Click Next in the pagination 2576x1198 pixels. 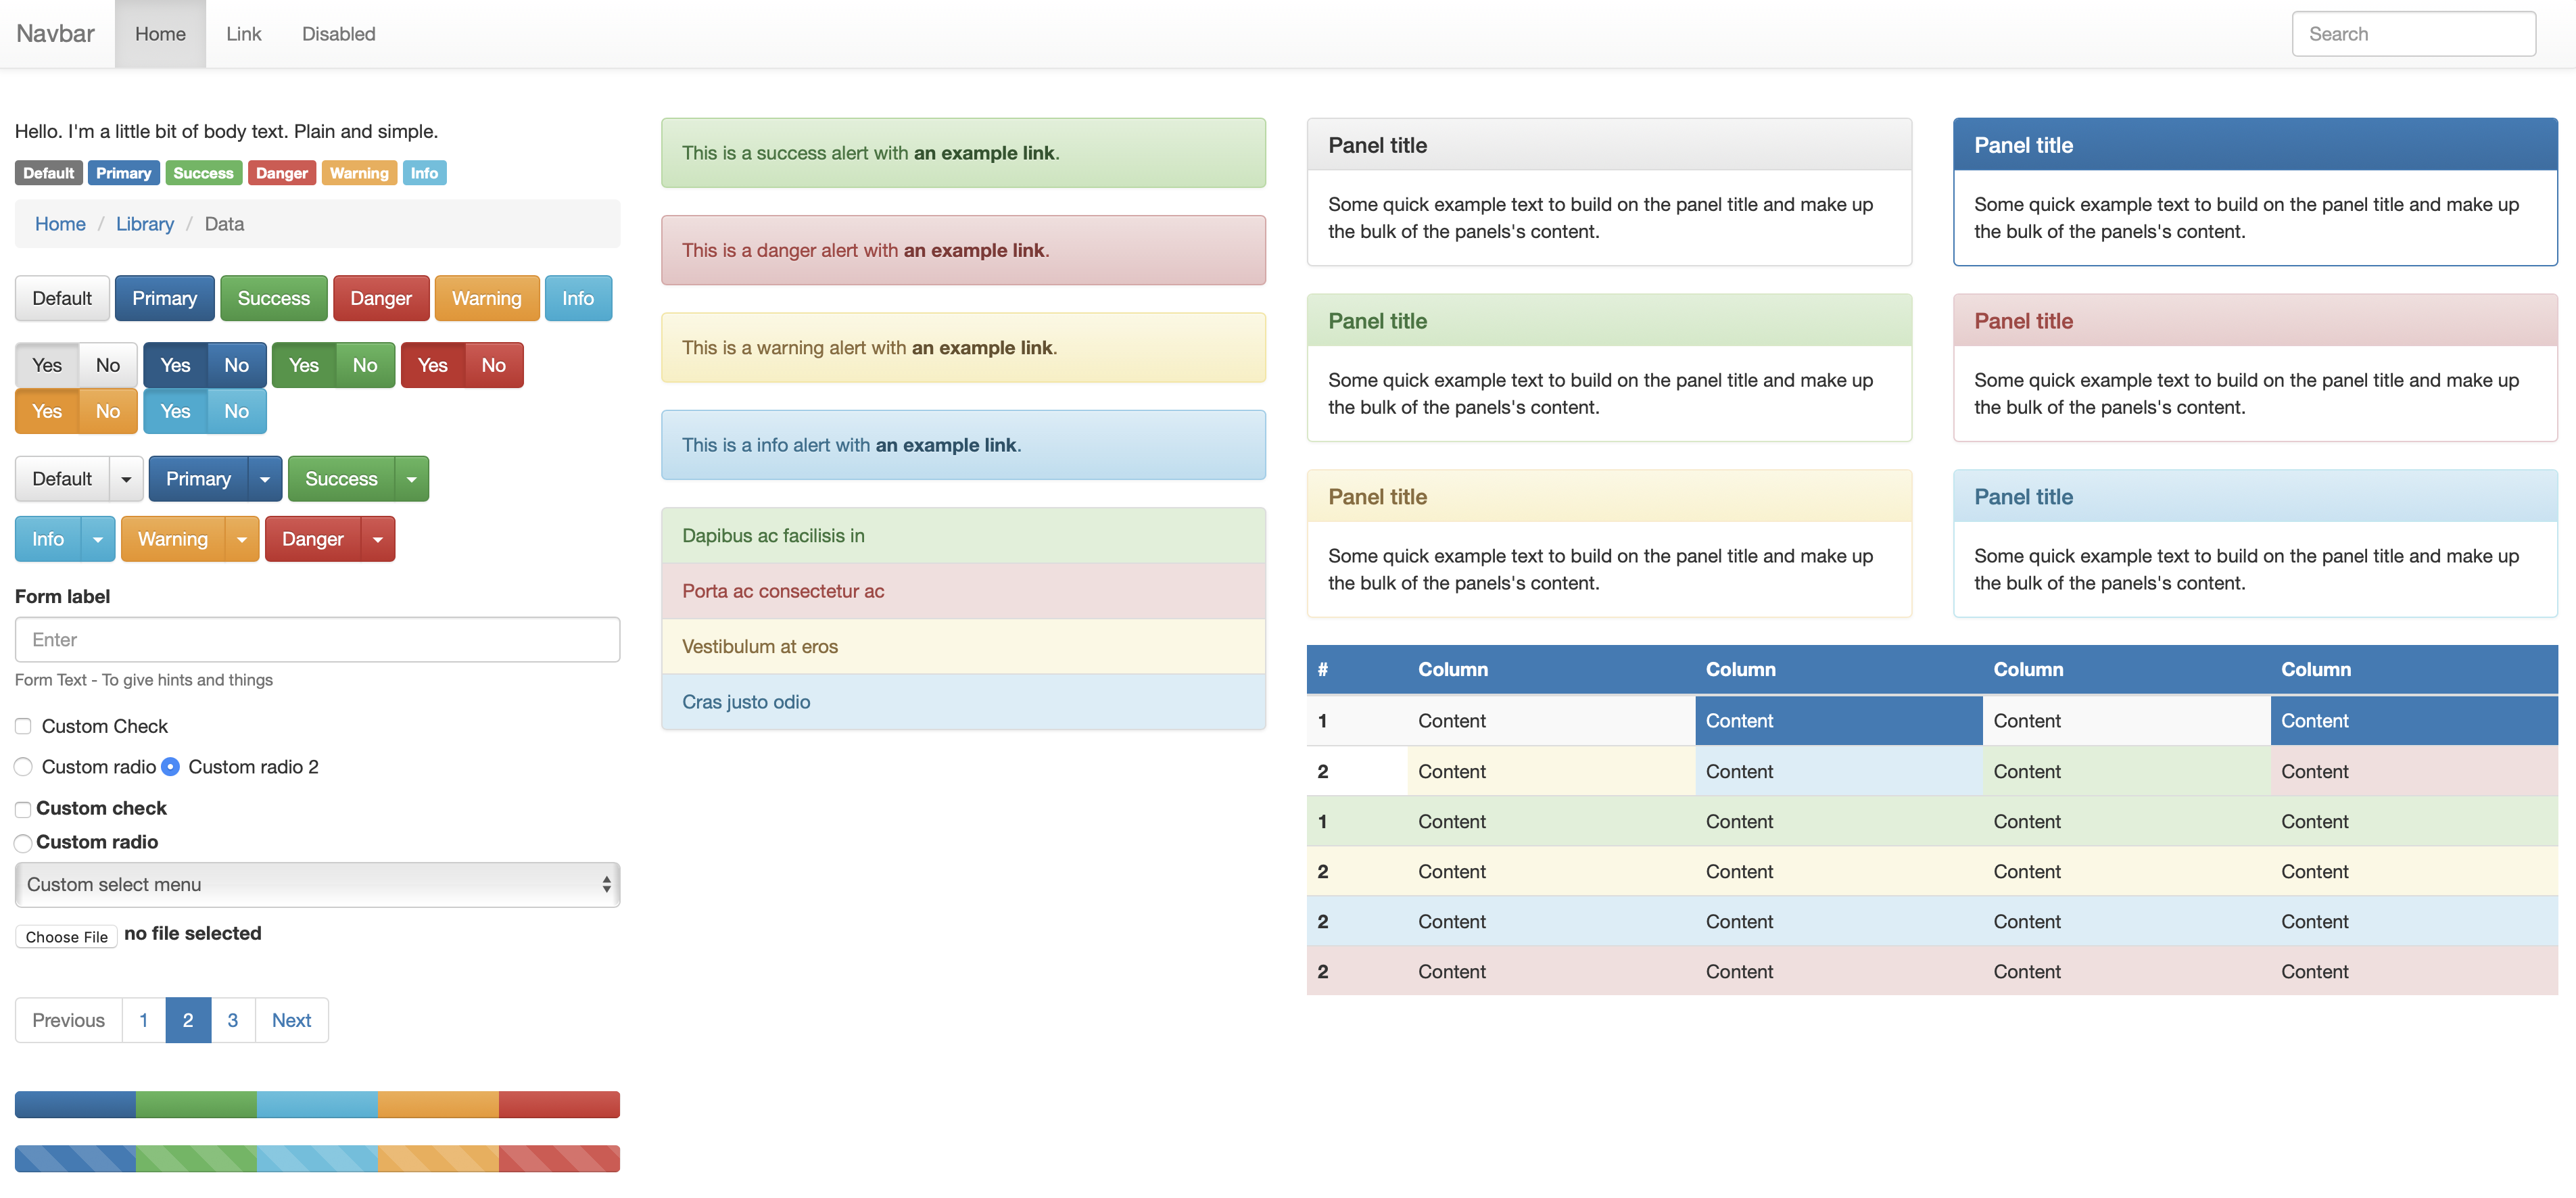291,1020
